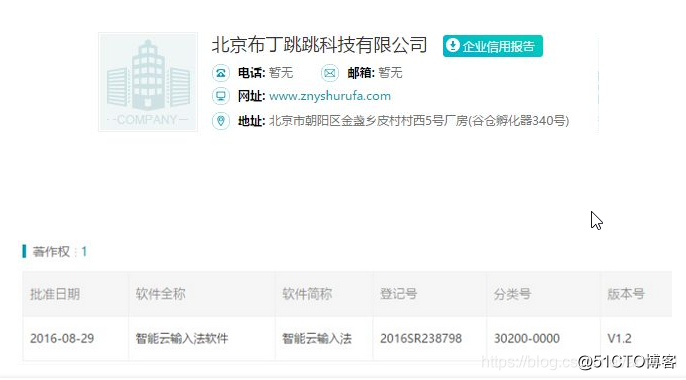The height and width of the screenshot is (380, 686).
Task: Select the classification number 30200-0000
Action: (x=527, y=338)
